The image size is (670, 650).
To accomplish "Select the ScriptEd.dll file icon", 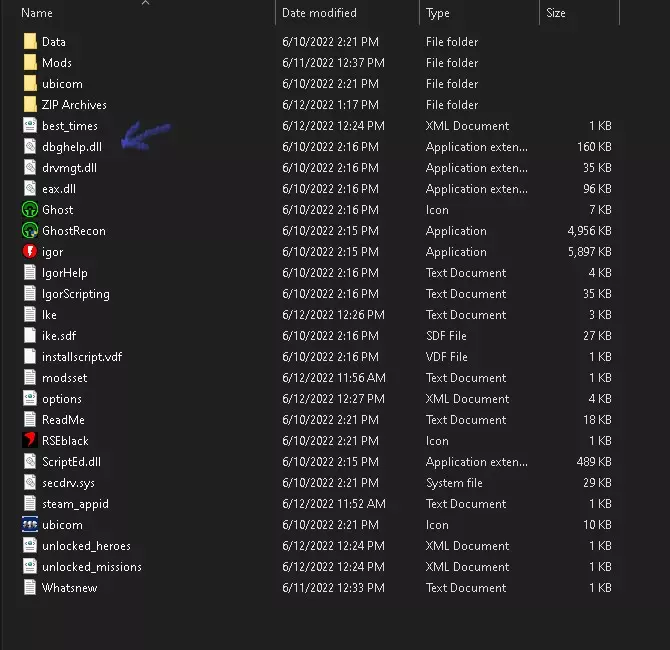I will coord(30,462).
